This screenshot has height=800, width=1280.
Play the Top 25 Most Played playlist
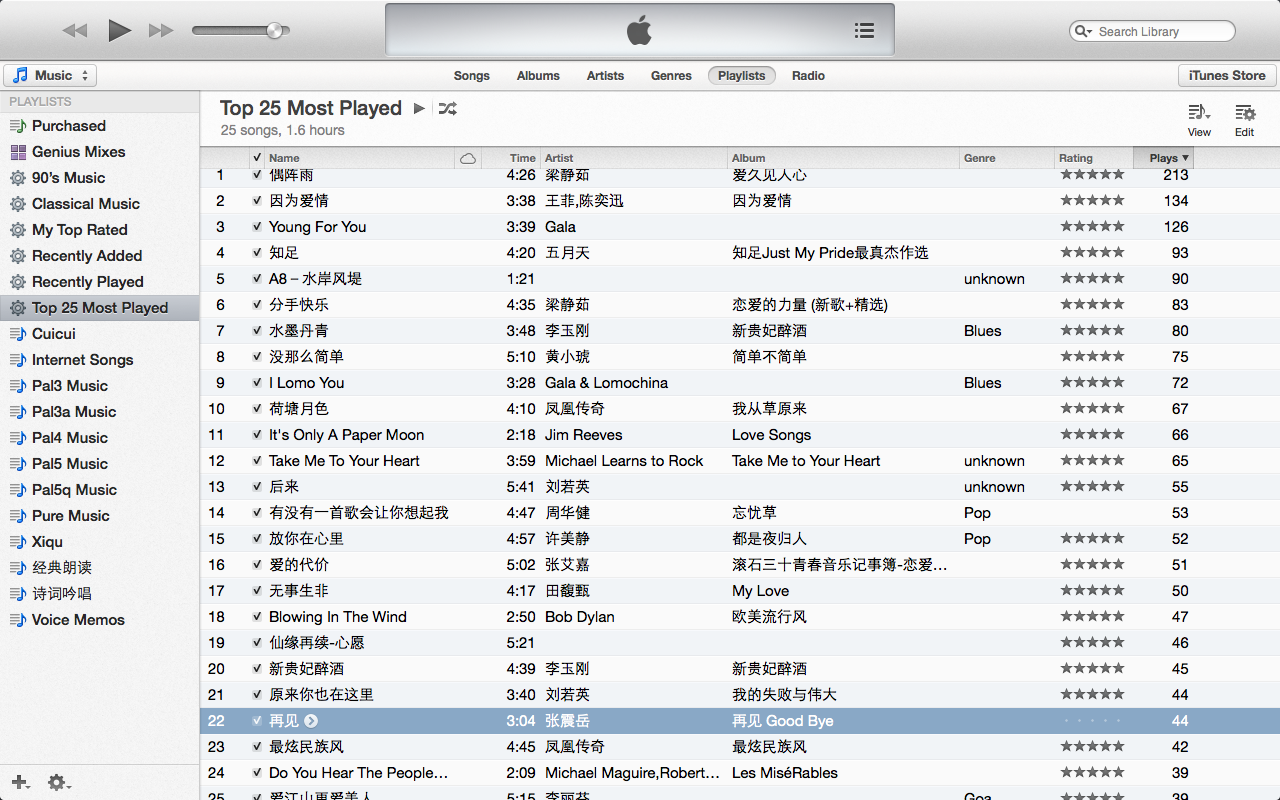coord(419,108)
